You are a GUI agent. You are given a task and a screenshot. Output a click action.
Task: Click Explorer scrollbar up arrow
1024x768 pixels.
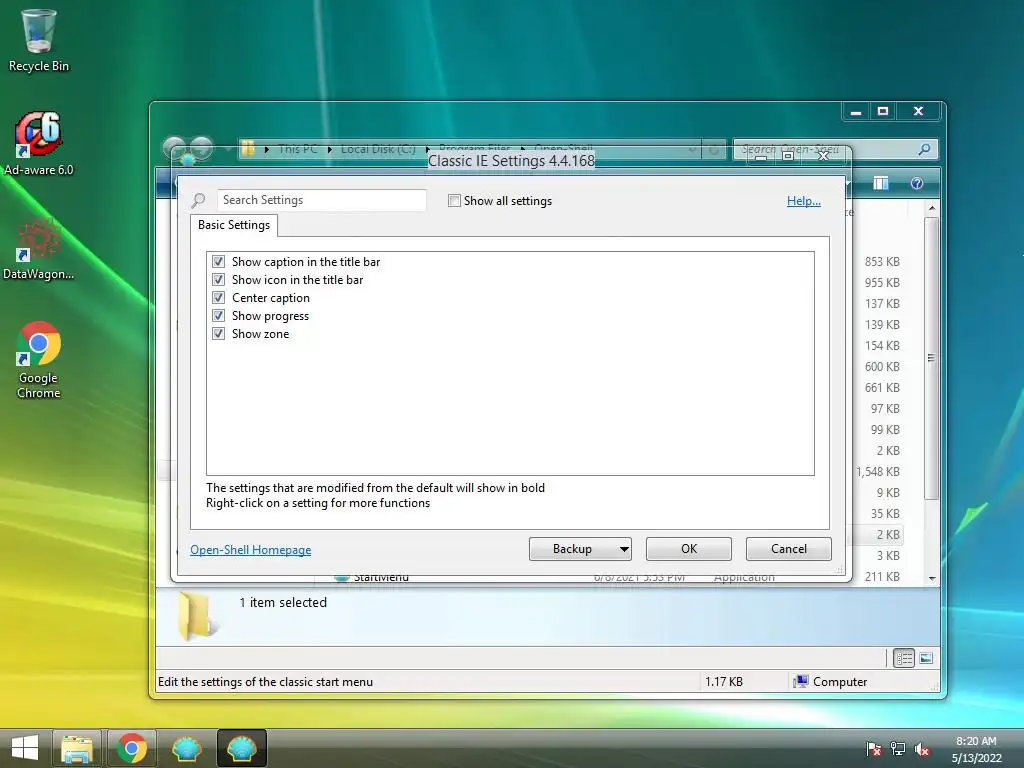pyautogui.click(x=932, y=208)
